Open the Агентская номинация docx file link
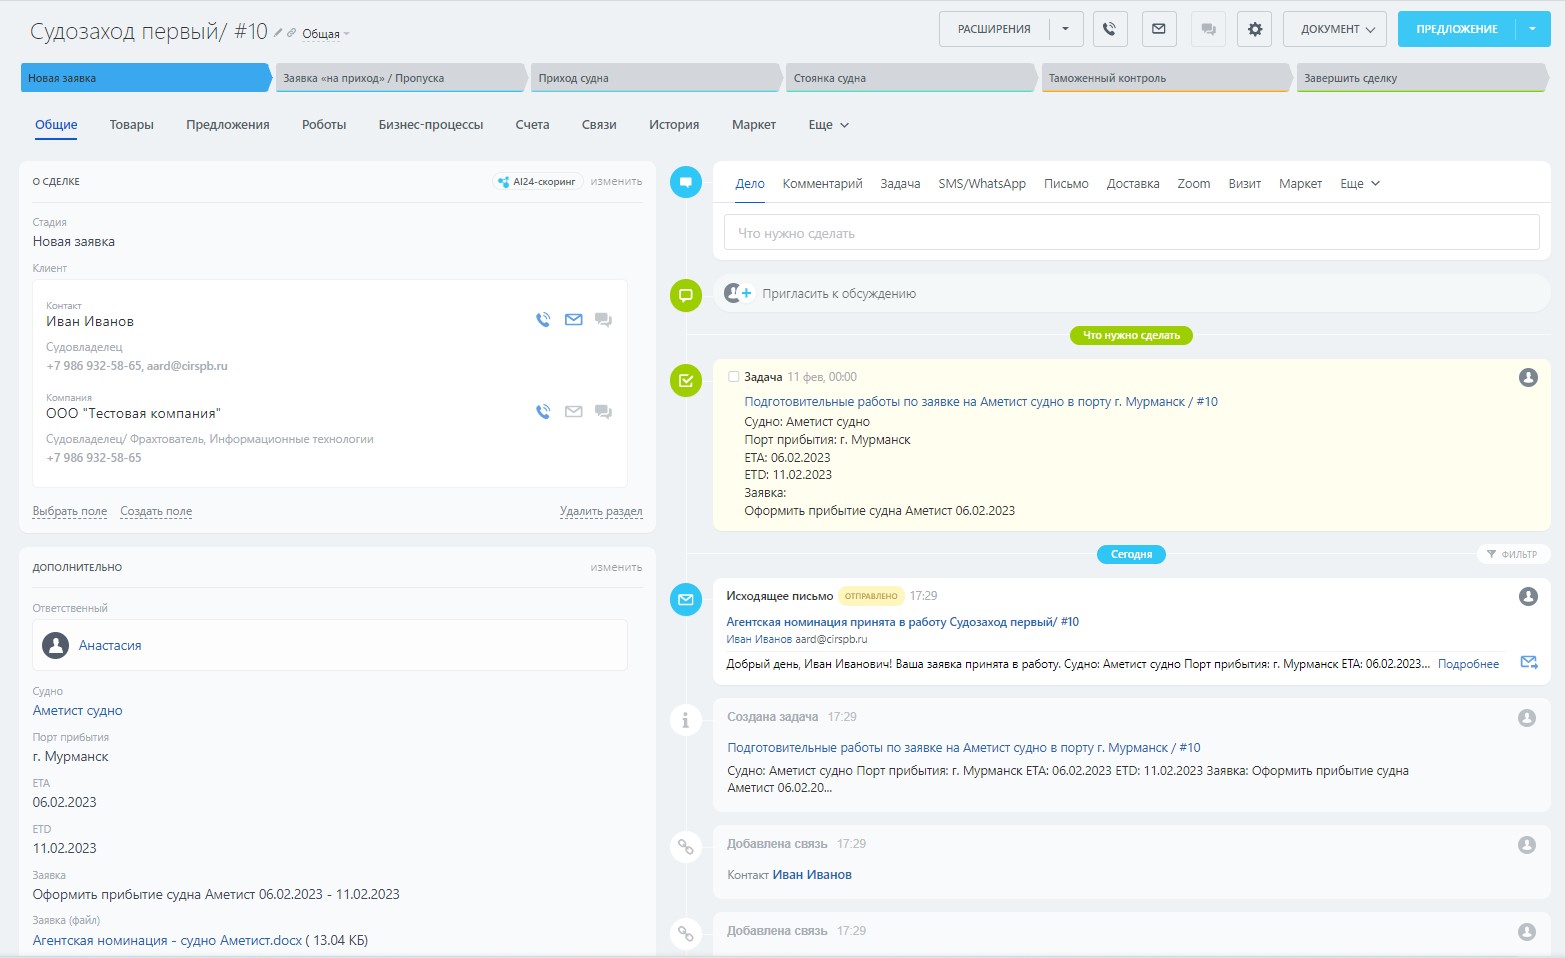The height and width of the screenshot is (958, 1565). point(167,940)
